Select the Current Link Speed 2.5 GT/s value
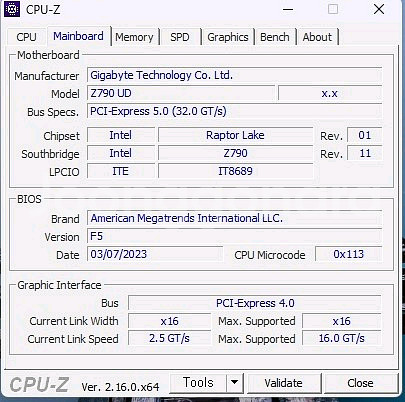 coord(169,339)
